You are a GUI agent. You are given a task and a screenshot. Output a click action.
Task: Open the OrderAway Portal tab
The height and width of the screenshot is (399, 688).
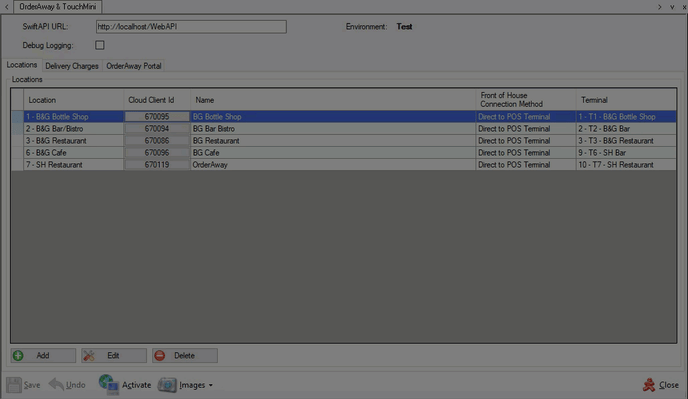[x=134, y=66]
